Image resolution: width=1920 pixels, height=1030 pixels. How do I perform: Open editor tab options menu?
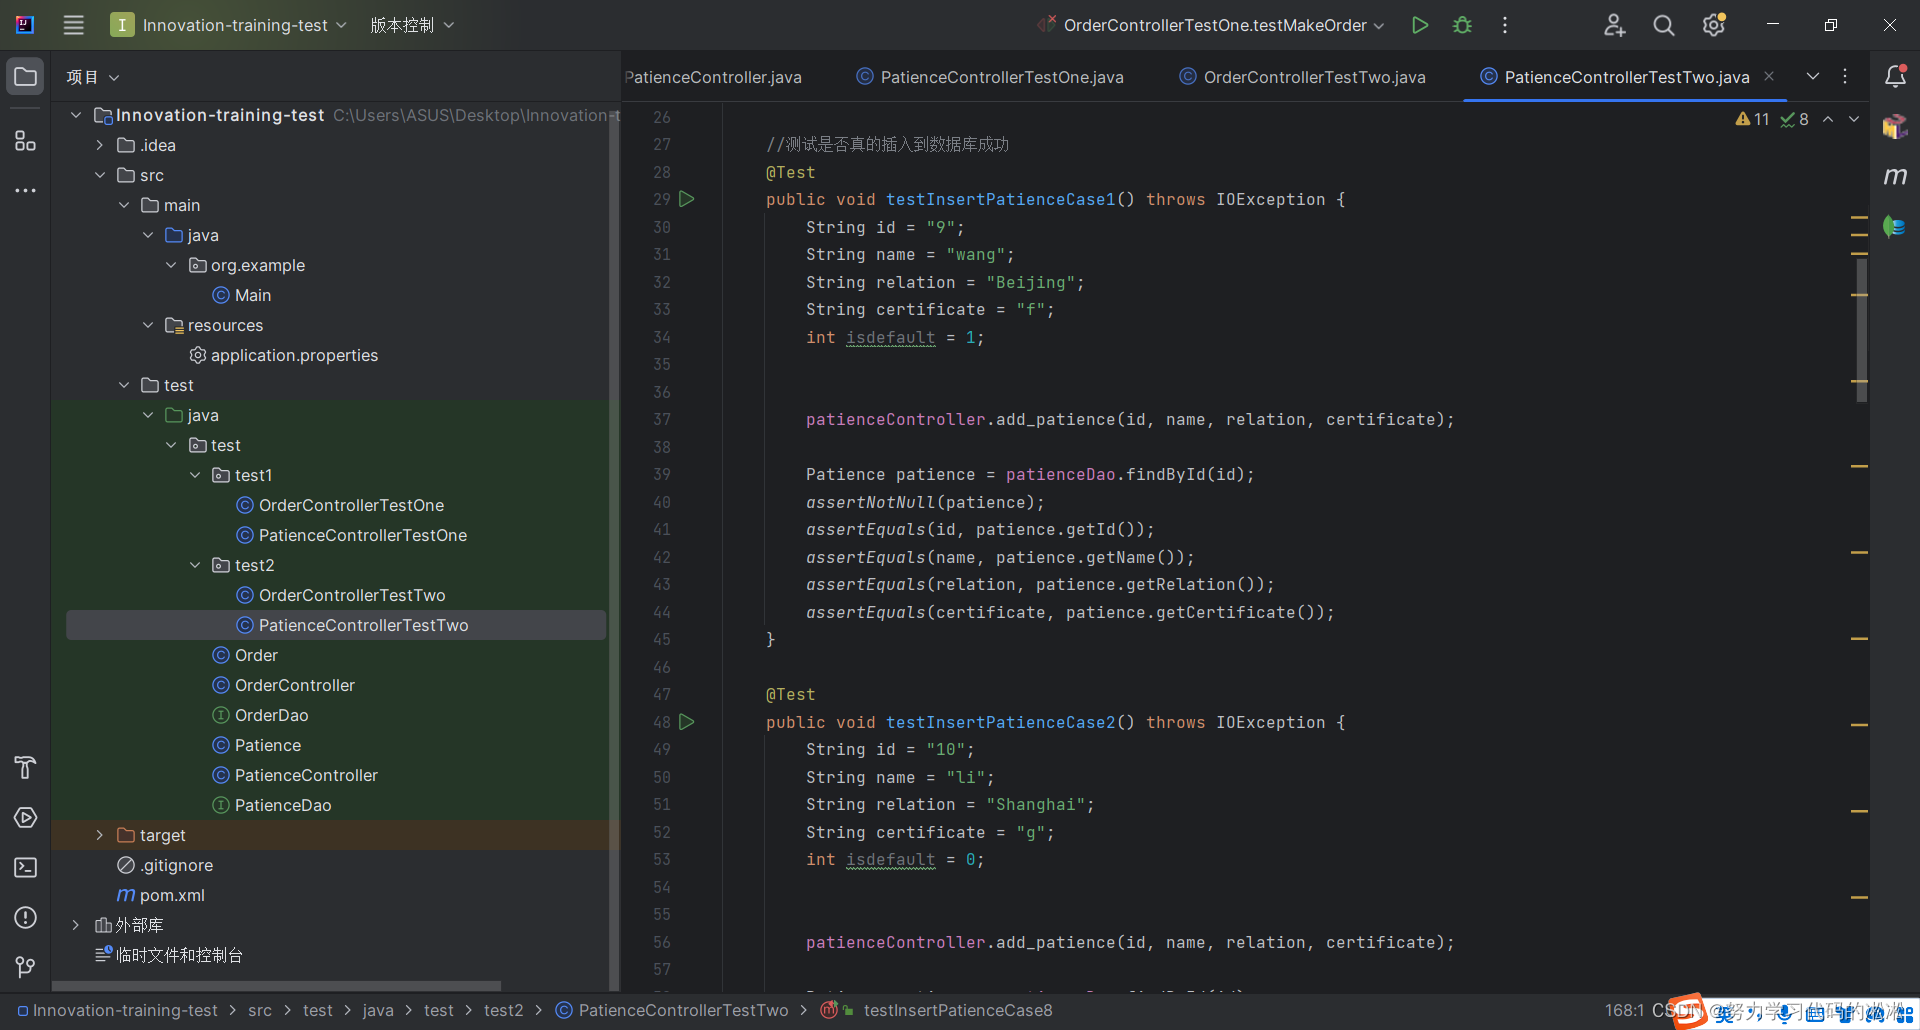1845,77
